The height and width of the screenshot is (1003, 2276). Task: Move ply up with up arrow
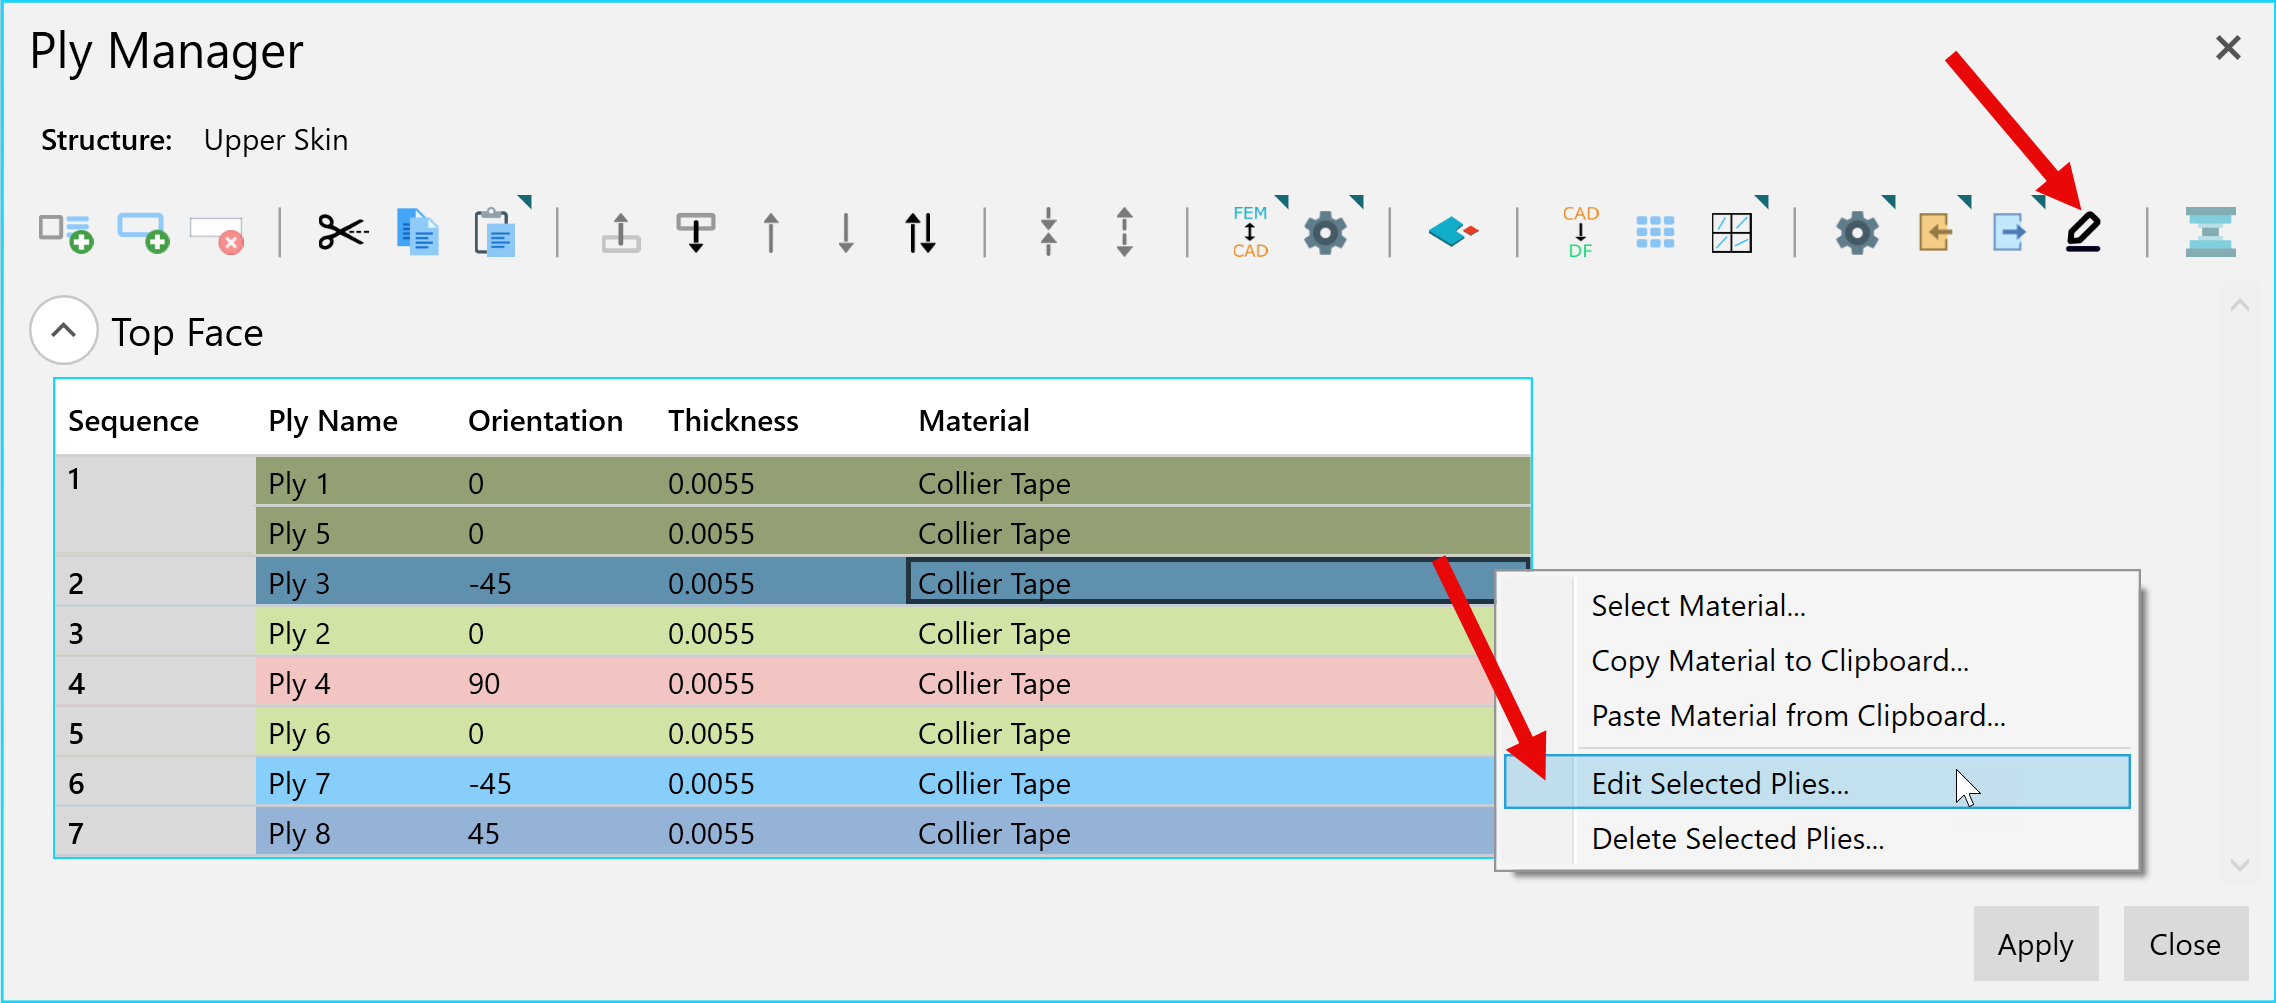coord(771,232)
